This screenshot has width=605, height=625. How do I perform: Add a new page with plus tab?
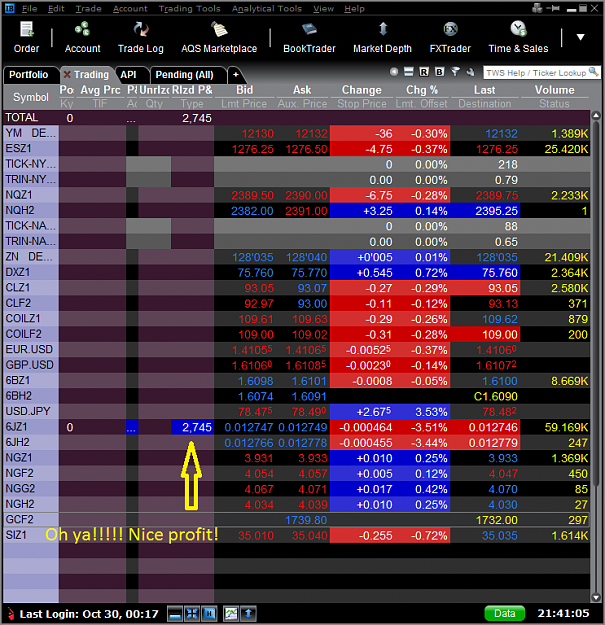(x=236, y=75)
